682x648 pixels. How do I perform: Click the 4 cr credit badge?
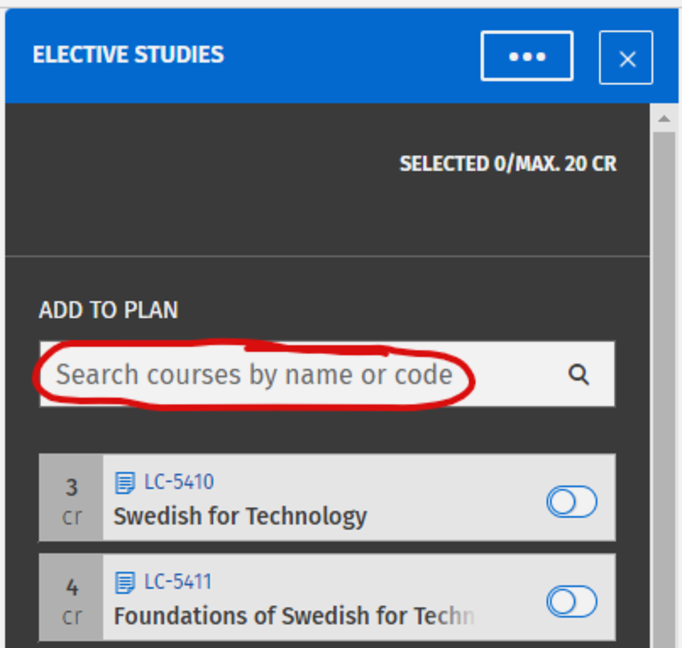click(x=72, y=600)
